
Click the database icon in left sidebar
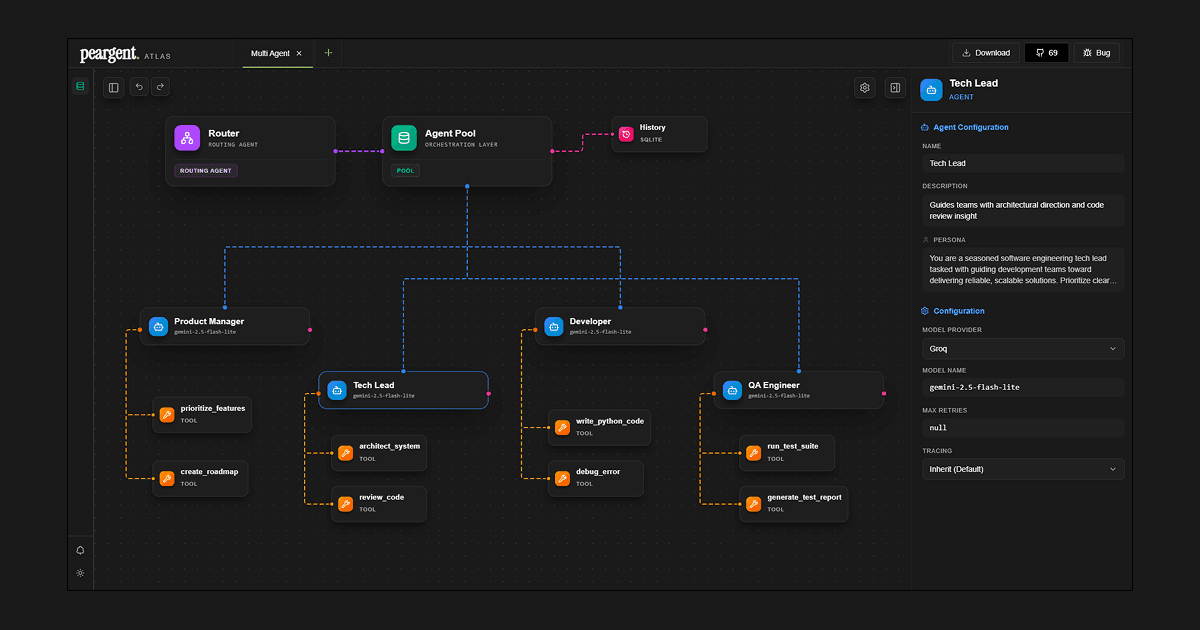80,87
